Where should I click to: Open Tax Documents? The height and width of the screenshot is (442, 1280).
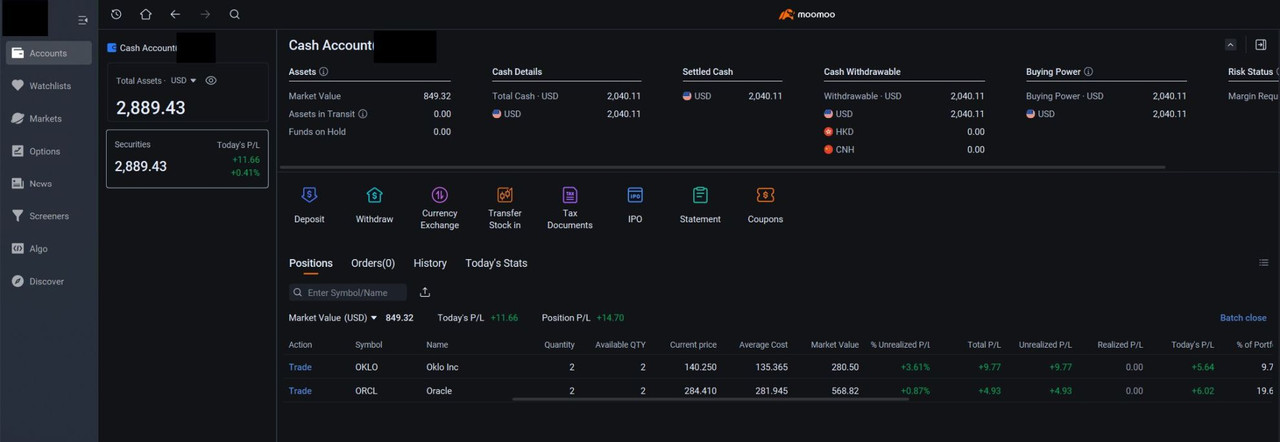click(x=570, y=195)
